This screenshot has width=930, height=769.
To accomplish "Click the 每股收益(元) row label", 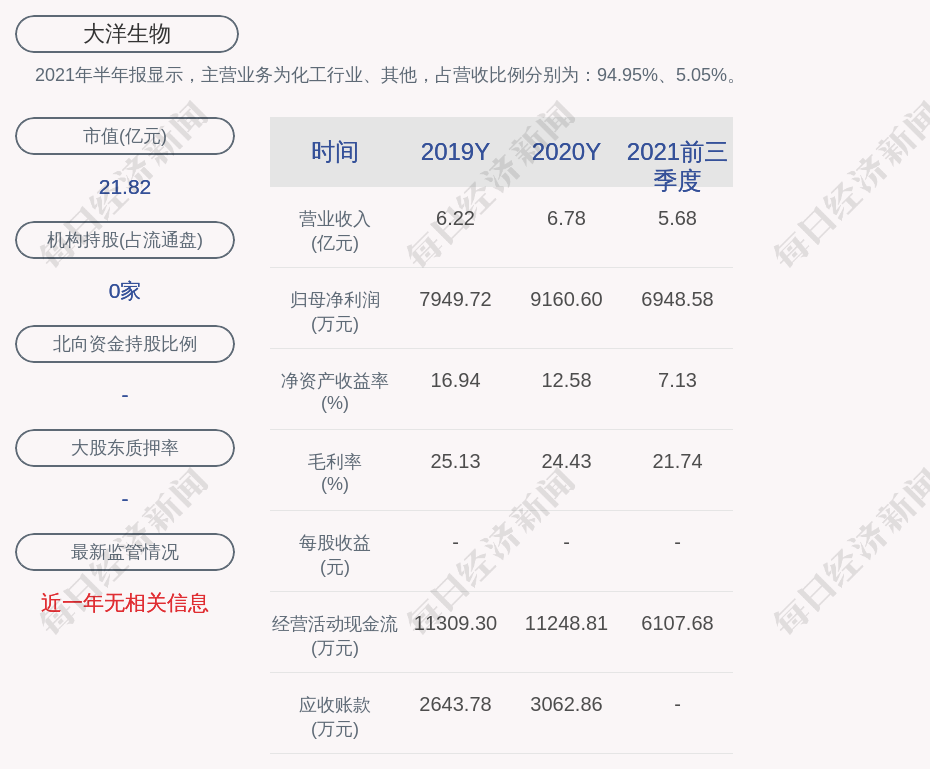I will (x=335, y=555).
